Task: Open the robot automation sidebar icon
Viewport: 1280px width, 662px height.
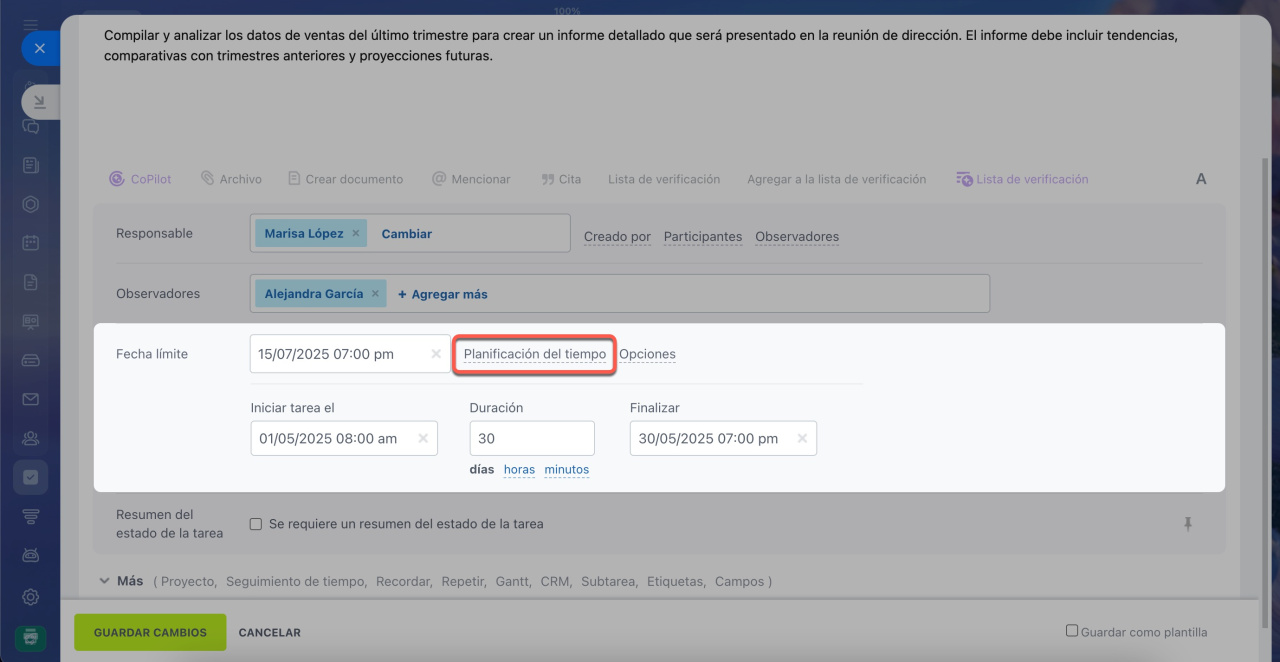Action: click(31, 555)
